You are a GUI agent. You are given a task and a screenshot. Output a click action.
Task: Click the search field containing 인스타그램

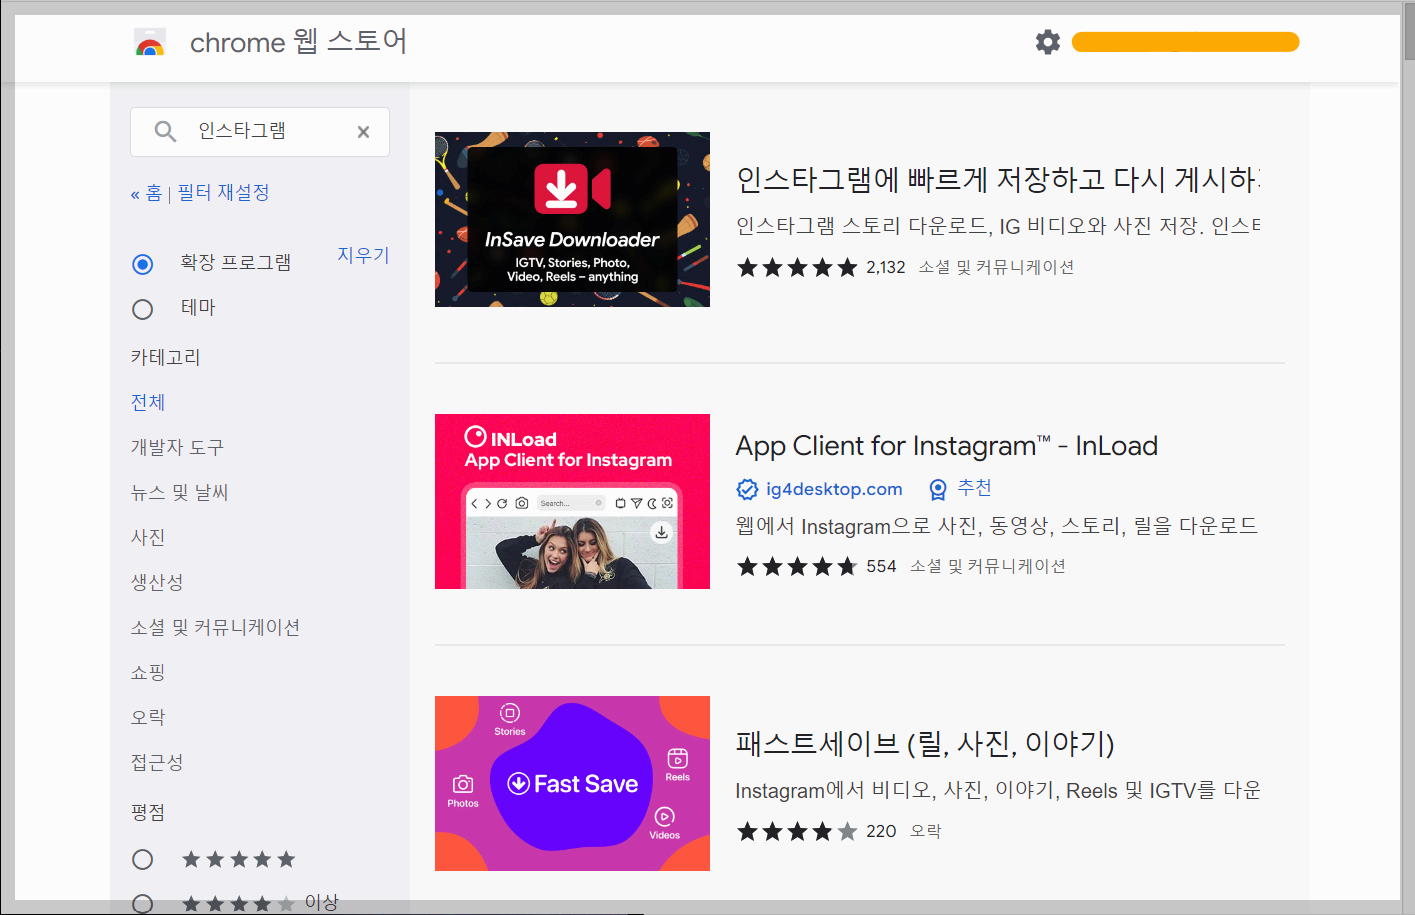click(x=260, y=132)
